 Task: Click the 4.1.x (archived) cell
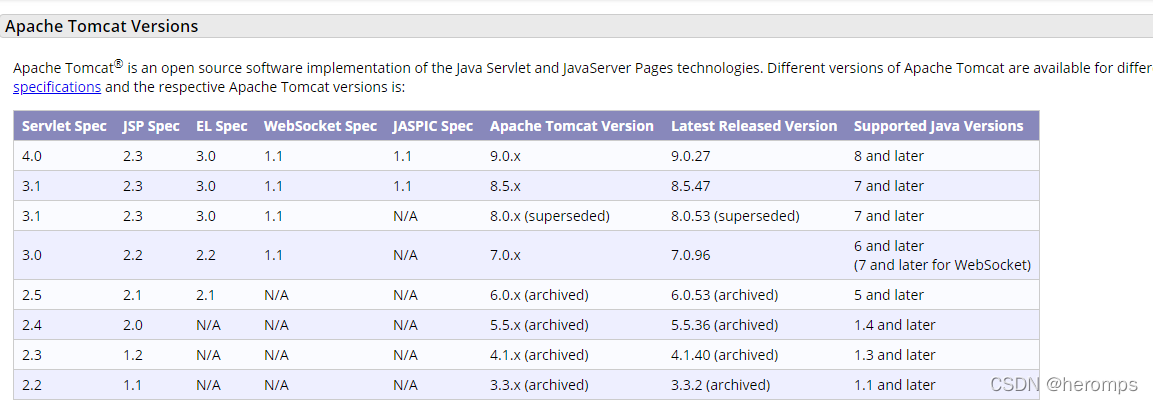pyautogui.click(x=539, y=355)
